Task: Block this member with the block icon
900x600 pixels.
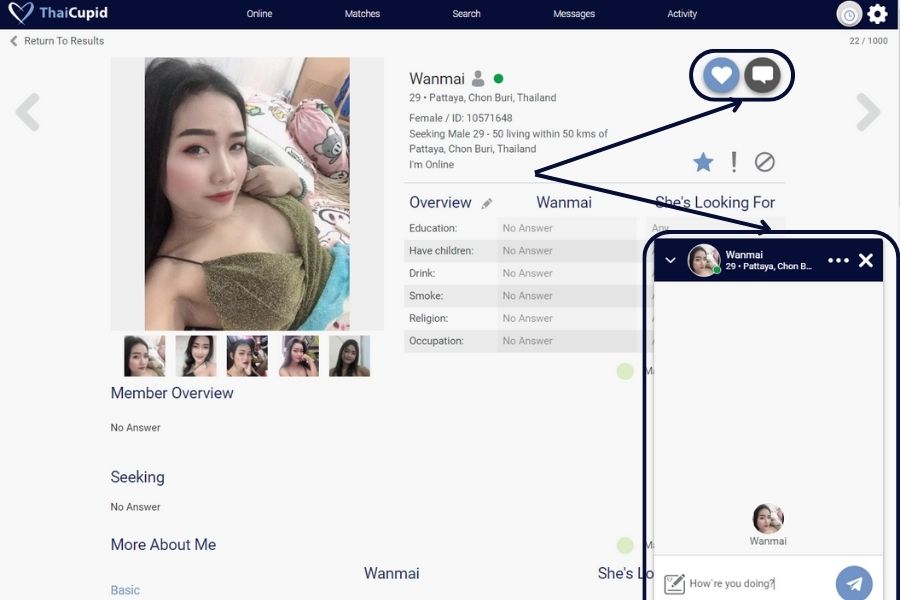Action: [765, 162]
